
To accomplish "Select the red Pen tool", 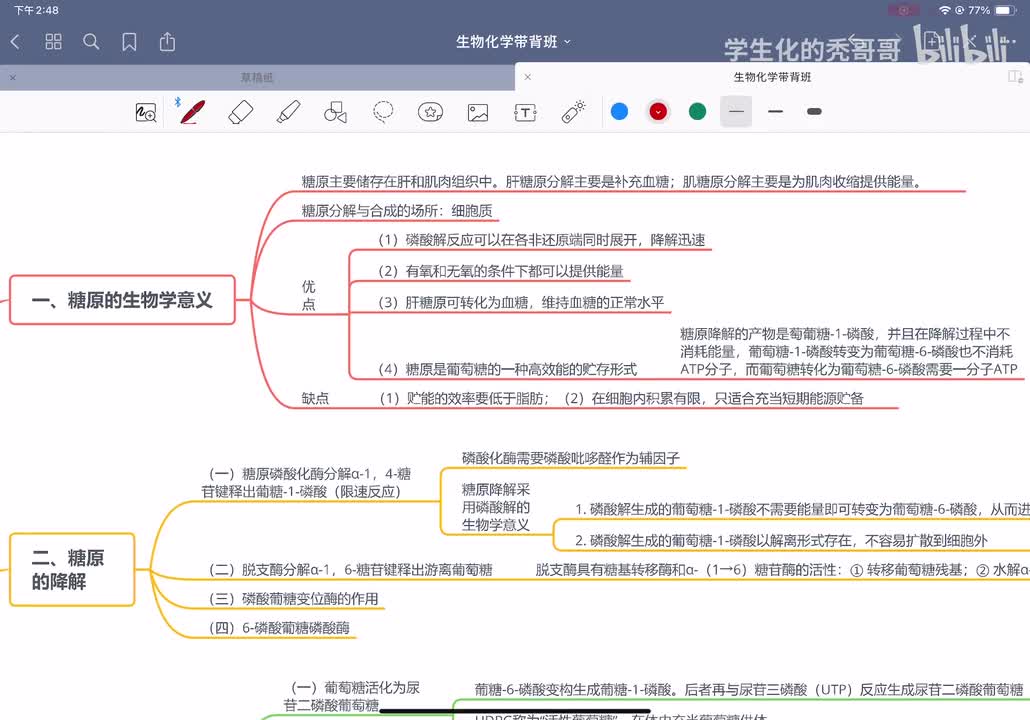I will coord(192,112).
